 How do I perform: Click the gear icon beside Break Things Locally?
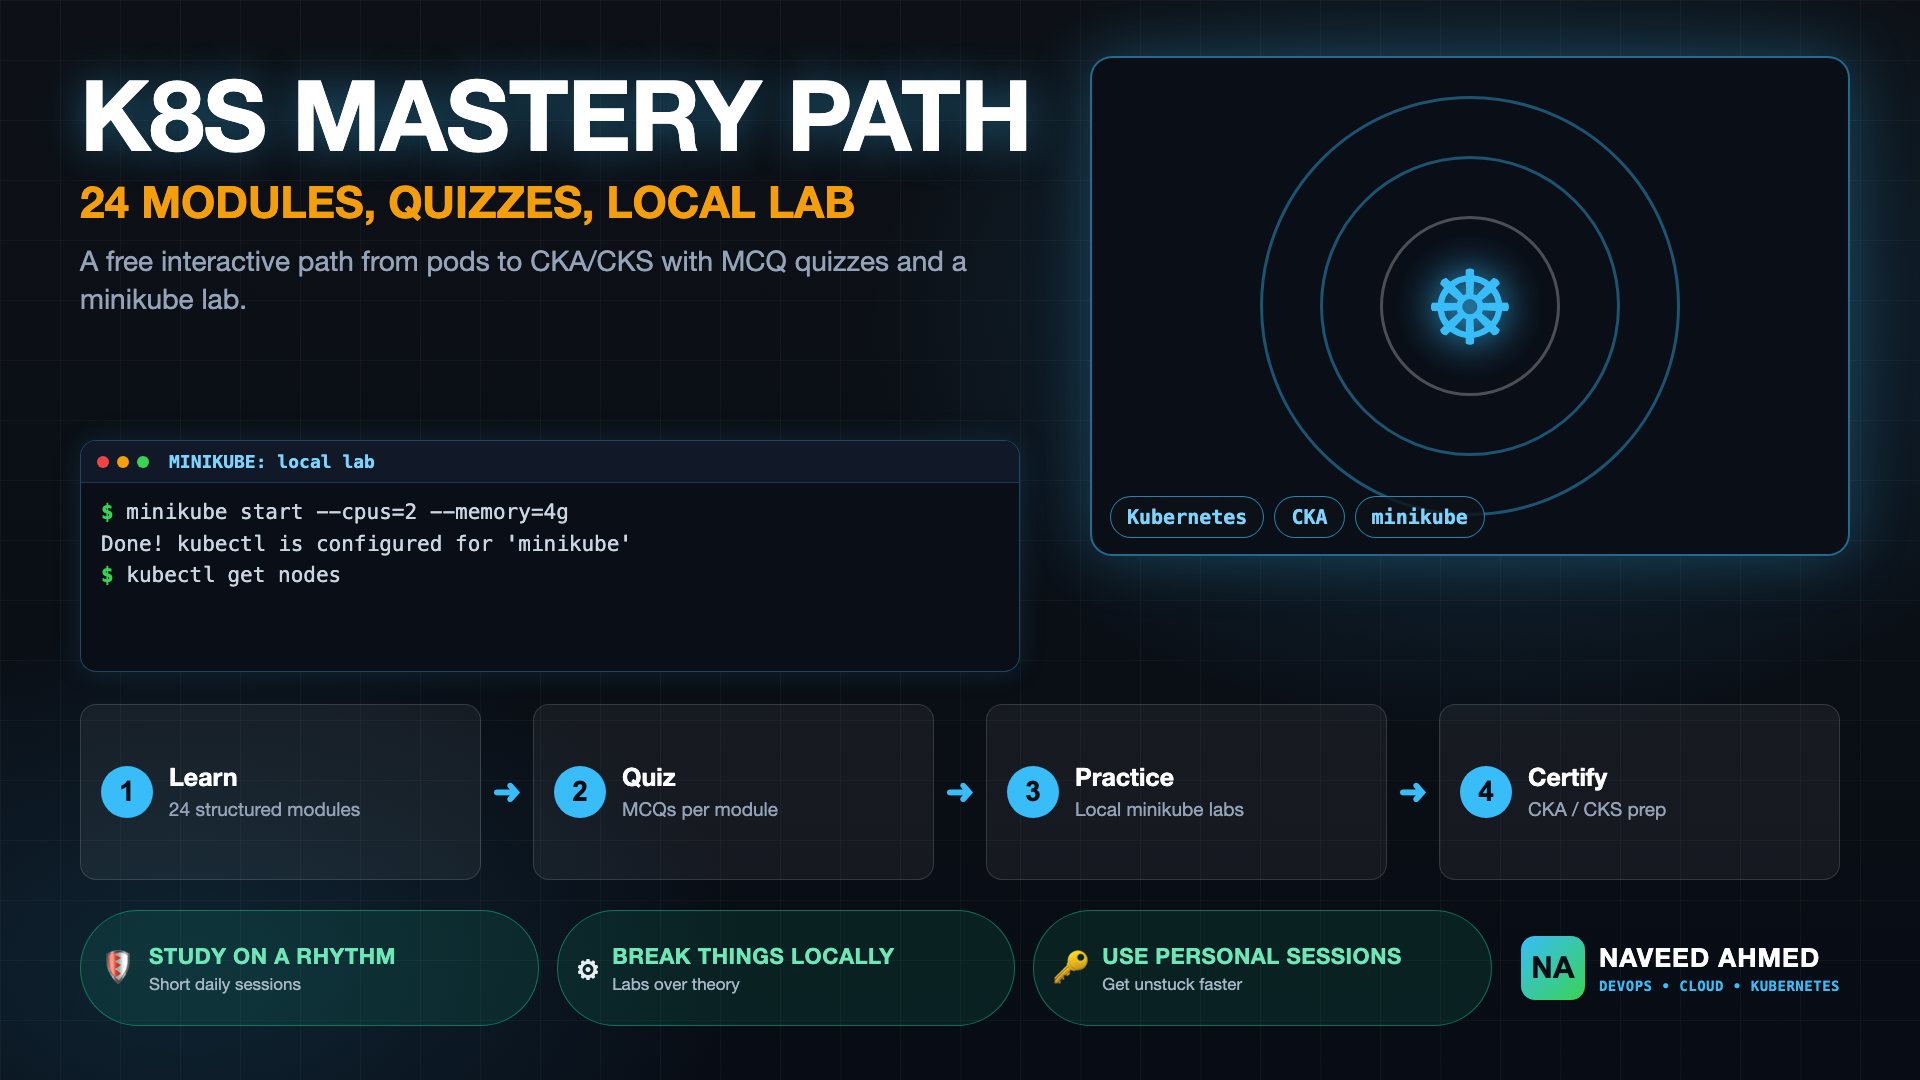click(x=588, y=969)
